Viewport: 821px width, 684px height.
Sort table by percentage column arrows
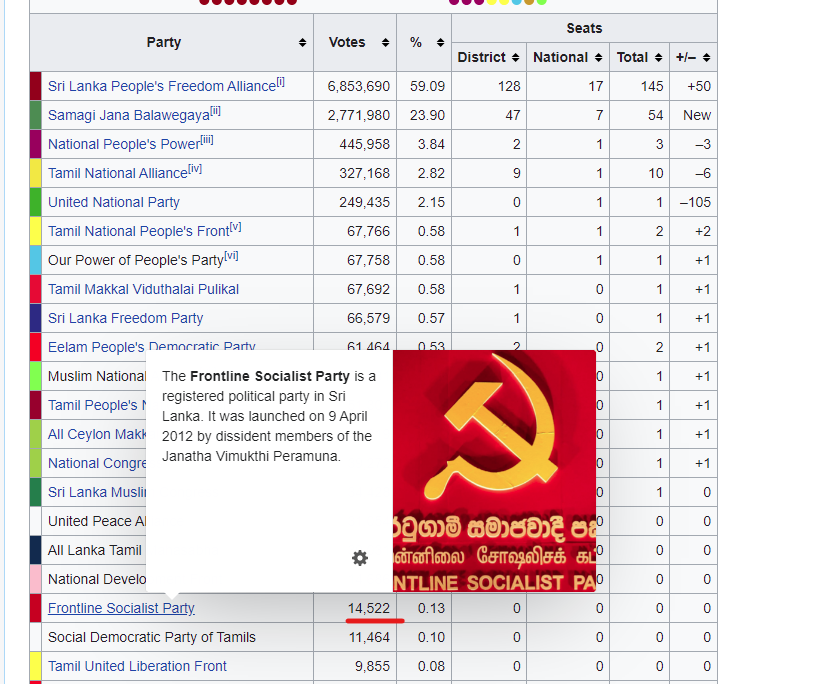[x=440, y=43]
